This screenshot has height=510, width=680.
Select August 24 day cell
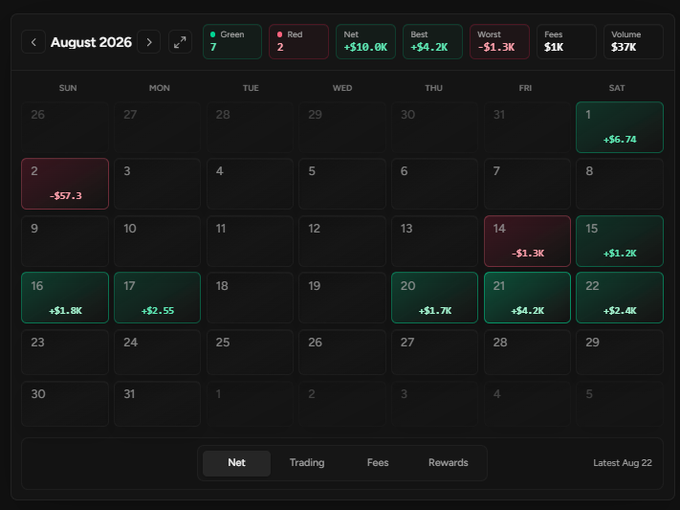click(157, 352)
